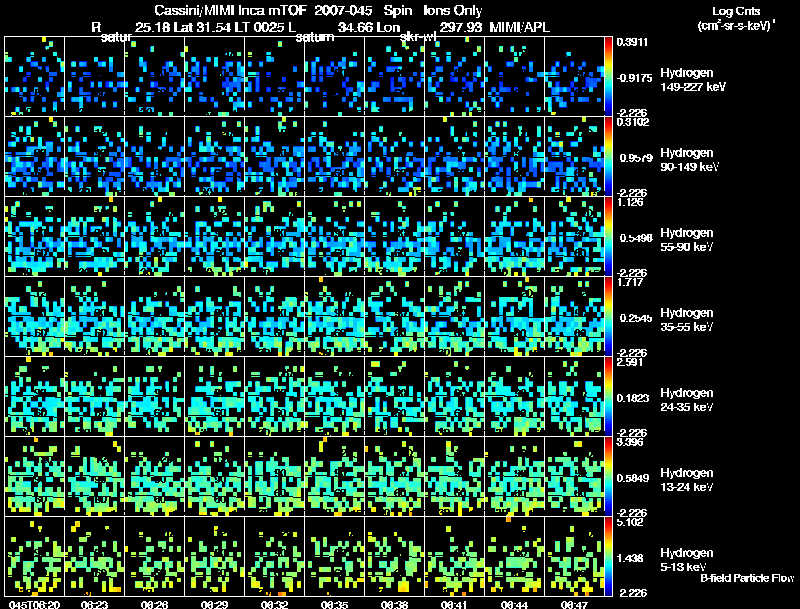This screenshot has height=609, width=800.
Task: Click the 'Hydrogen 13-24 keV' row label
Action: [686, 480]
